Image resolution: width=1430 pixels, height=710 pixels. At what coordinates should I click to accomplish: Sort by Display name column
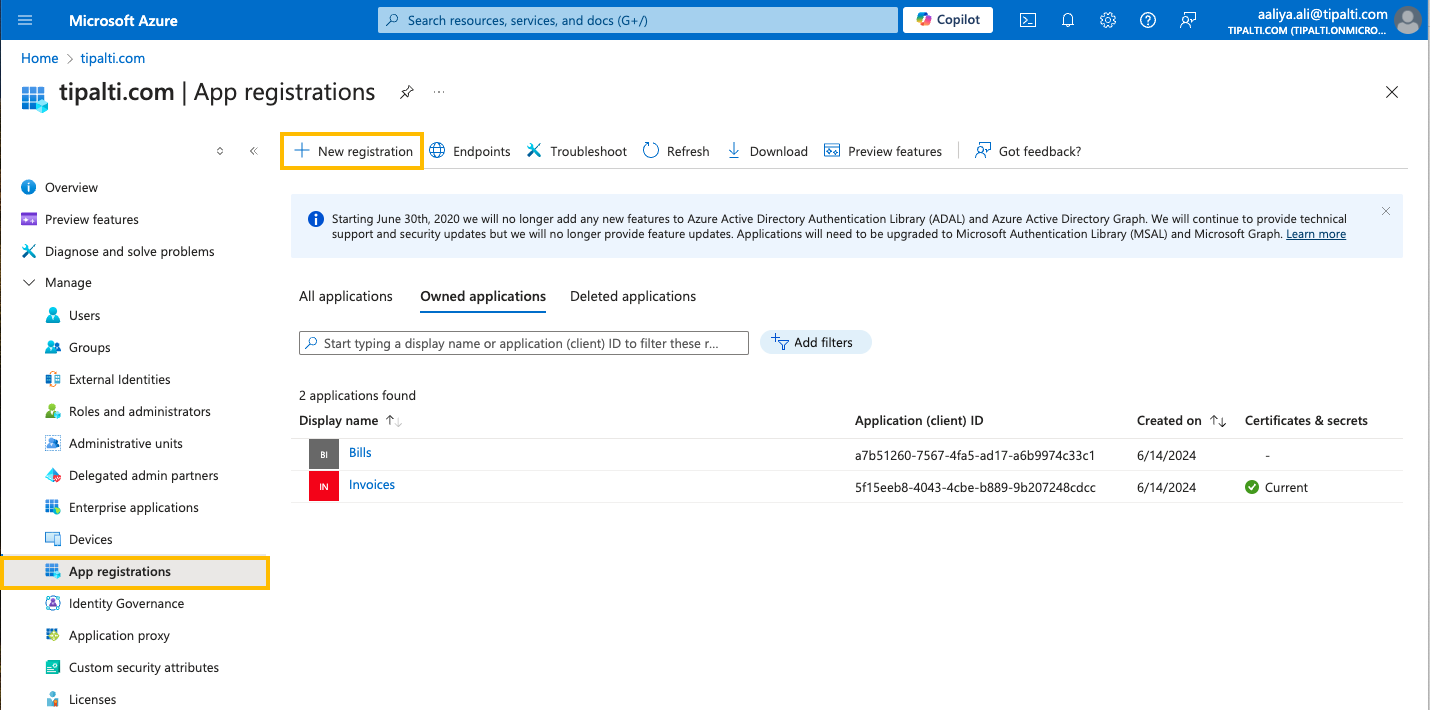coord(393,421)
